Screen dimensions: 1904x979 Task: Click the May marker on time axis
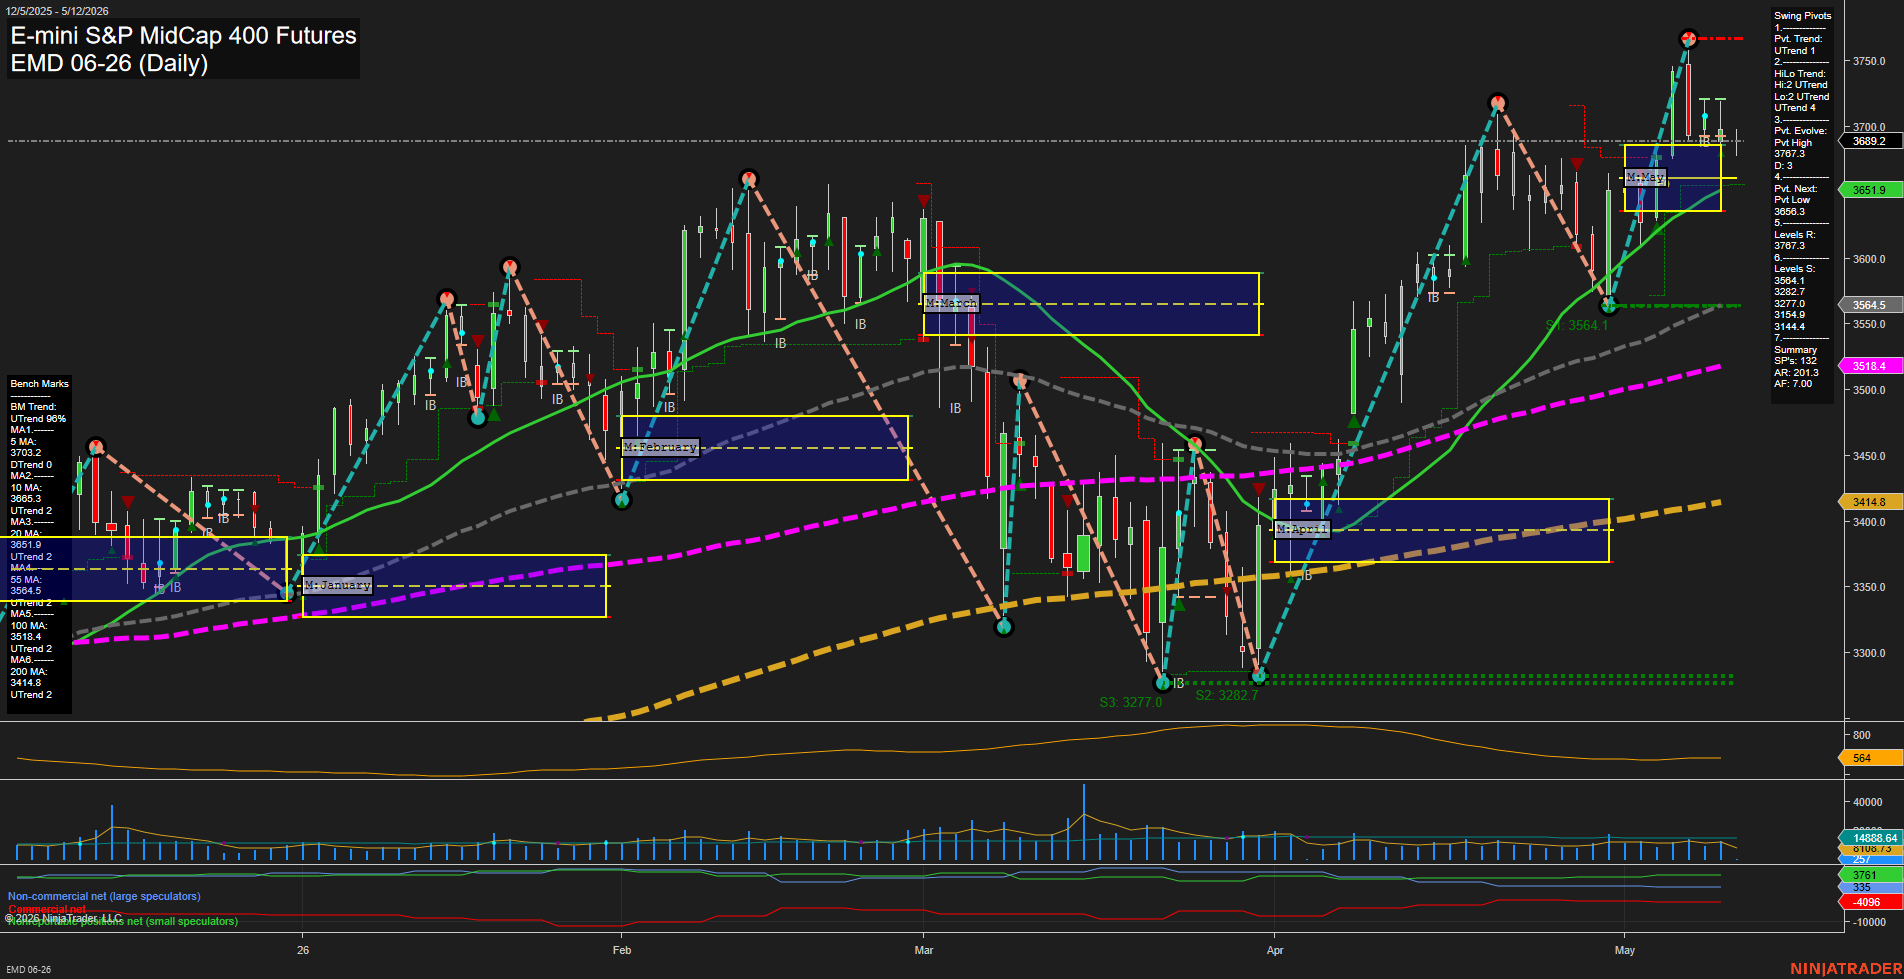[1625, 950]
